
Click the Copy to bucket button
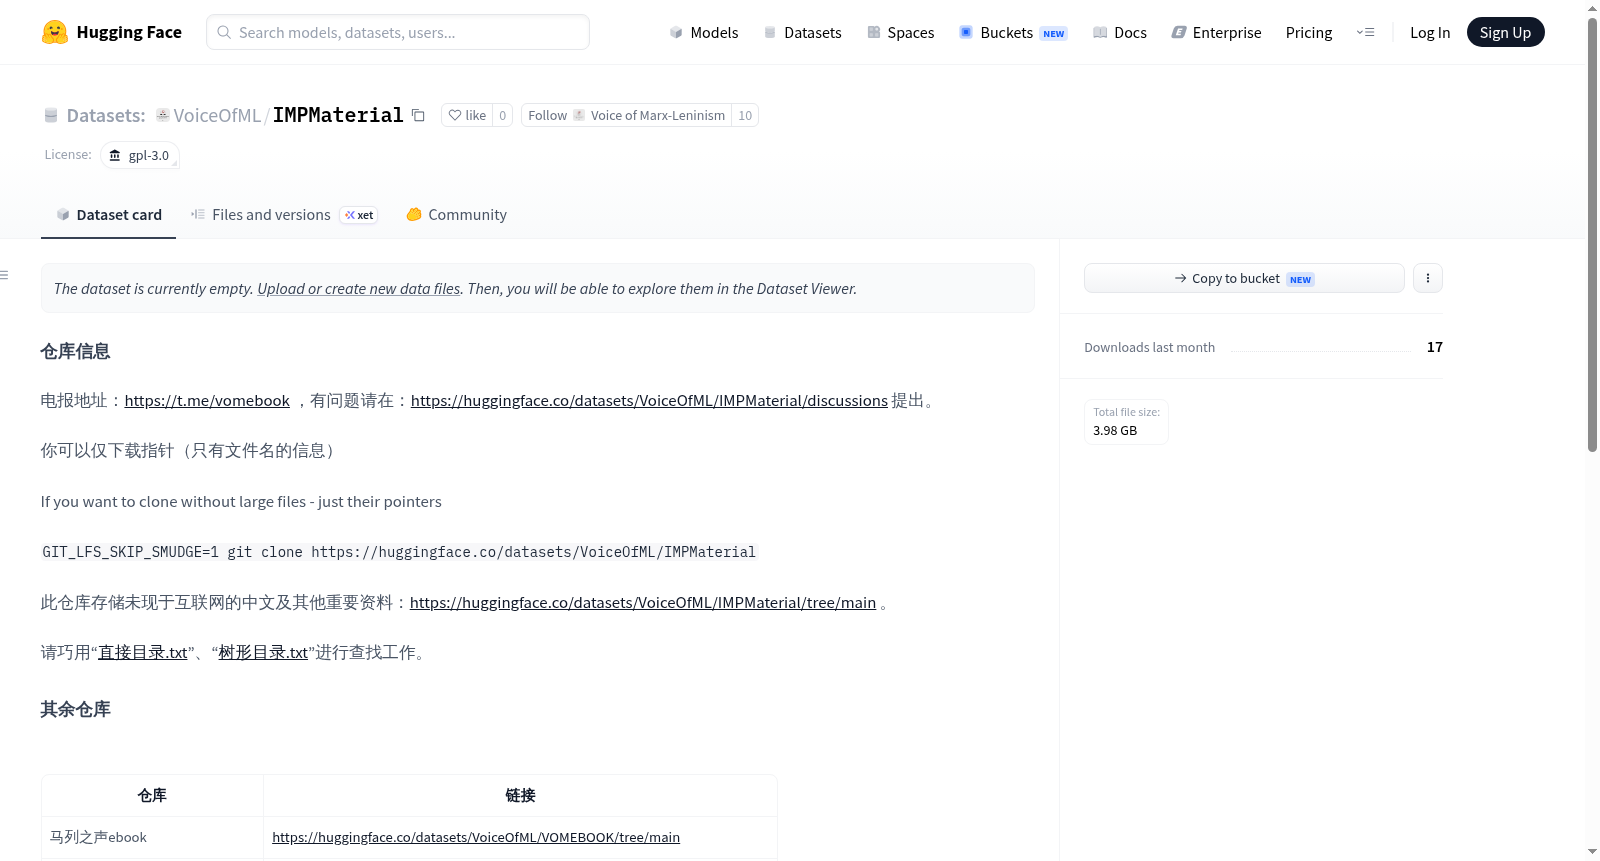[x=1244, y=278]
